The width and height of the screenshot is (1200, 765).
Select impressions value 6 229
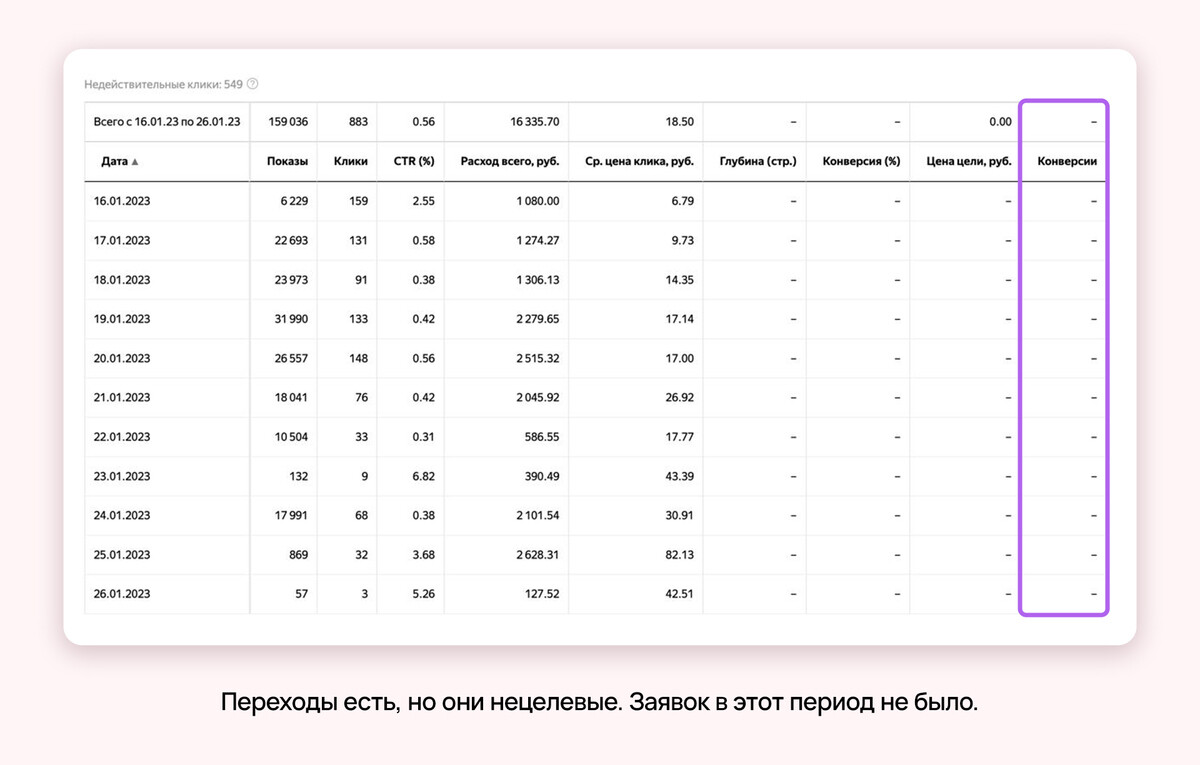(x=294, y=201)
